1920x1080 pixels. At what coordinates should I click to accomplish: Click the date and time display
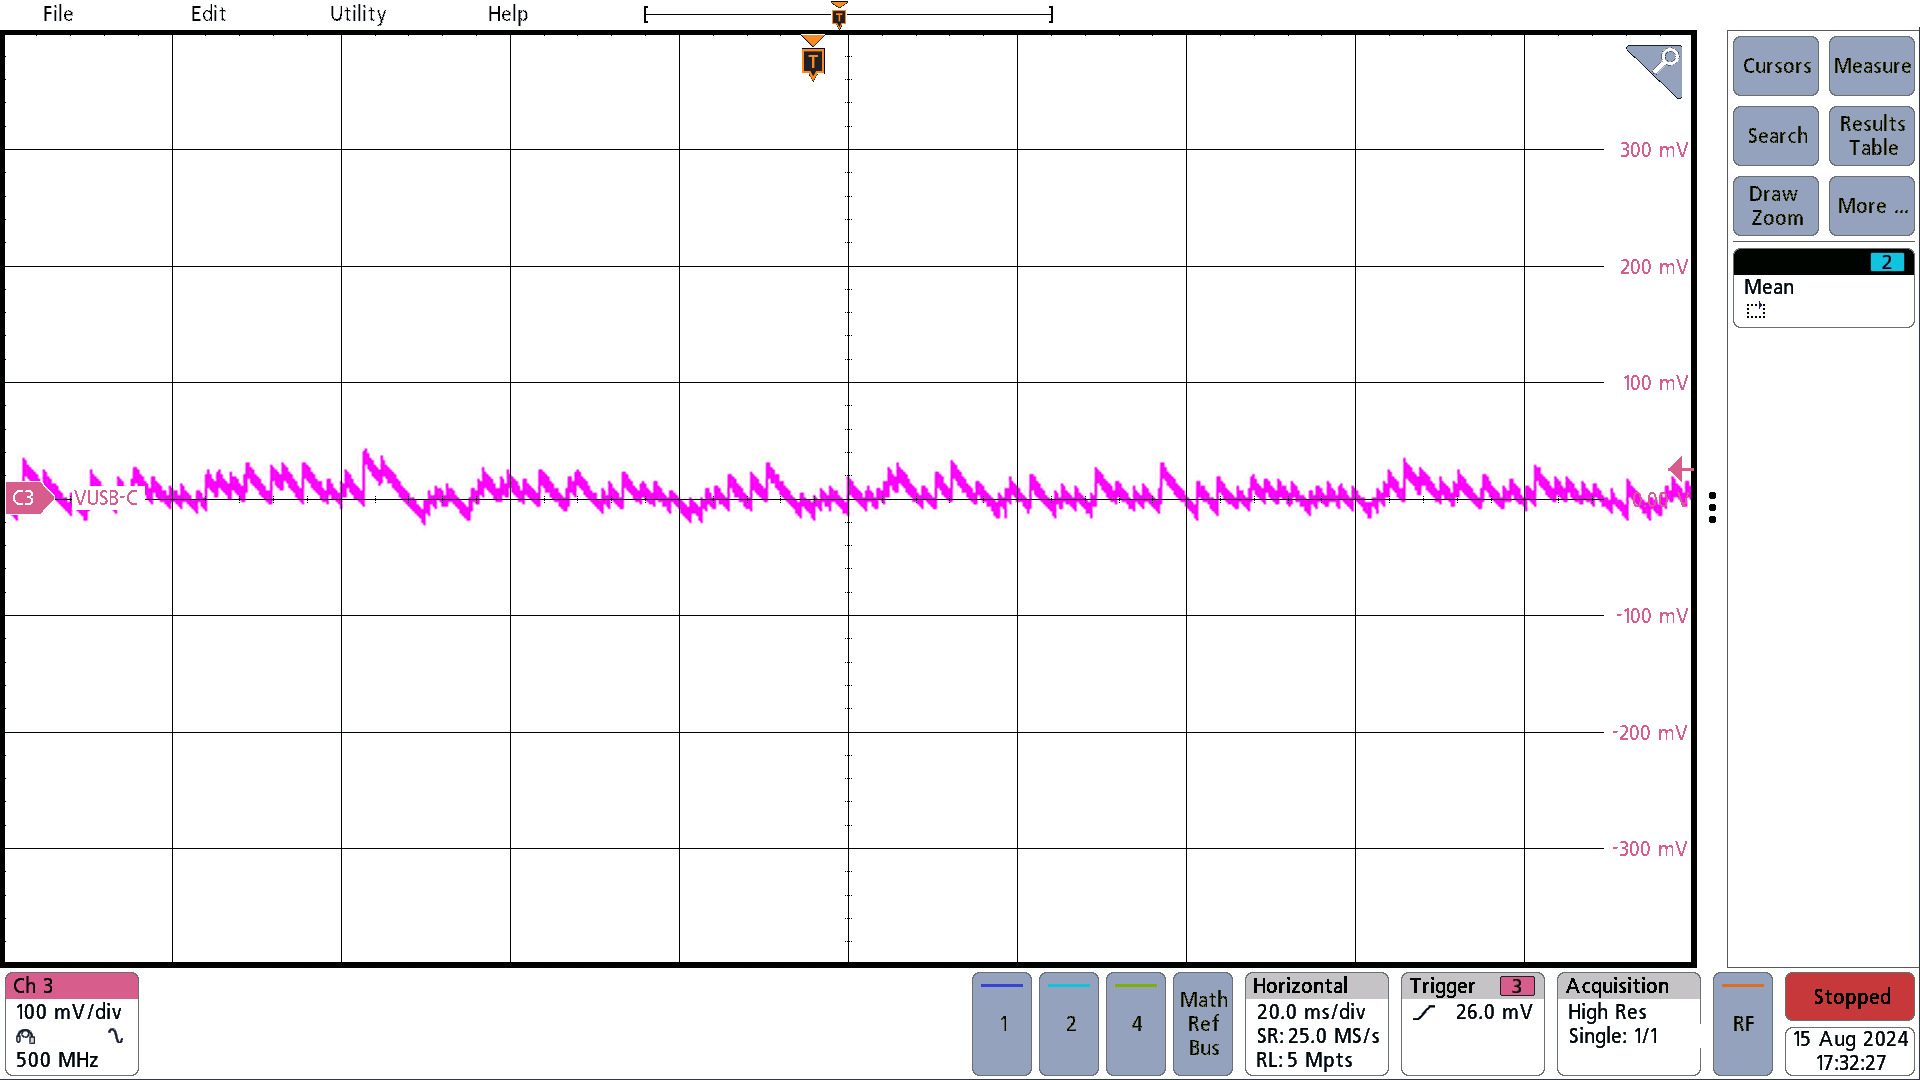click(x=1850, y=1051)
